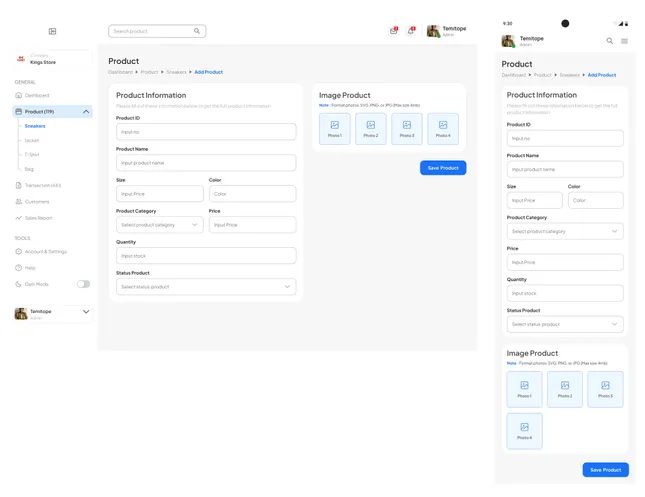Expand the Temitope profile menu in sidebar
The height and width of the screenshot is (497, 645).
pos(86,312)
